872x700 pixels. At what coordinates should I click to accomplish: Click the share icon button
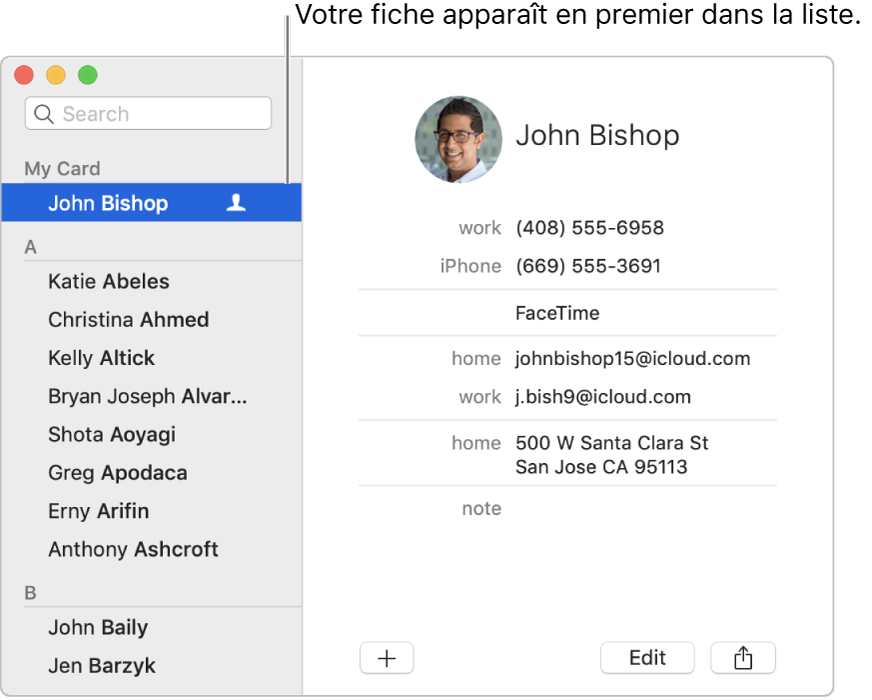[742, 658]
